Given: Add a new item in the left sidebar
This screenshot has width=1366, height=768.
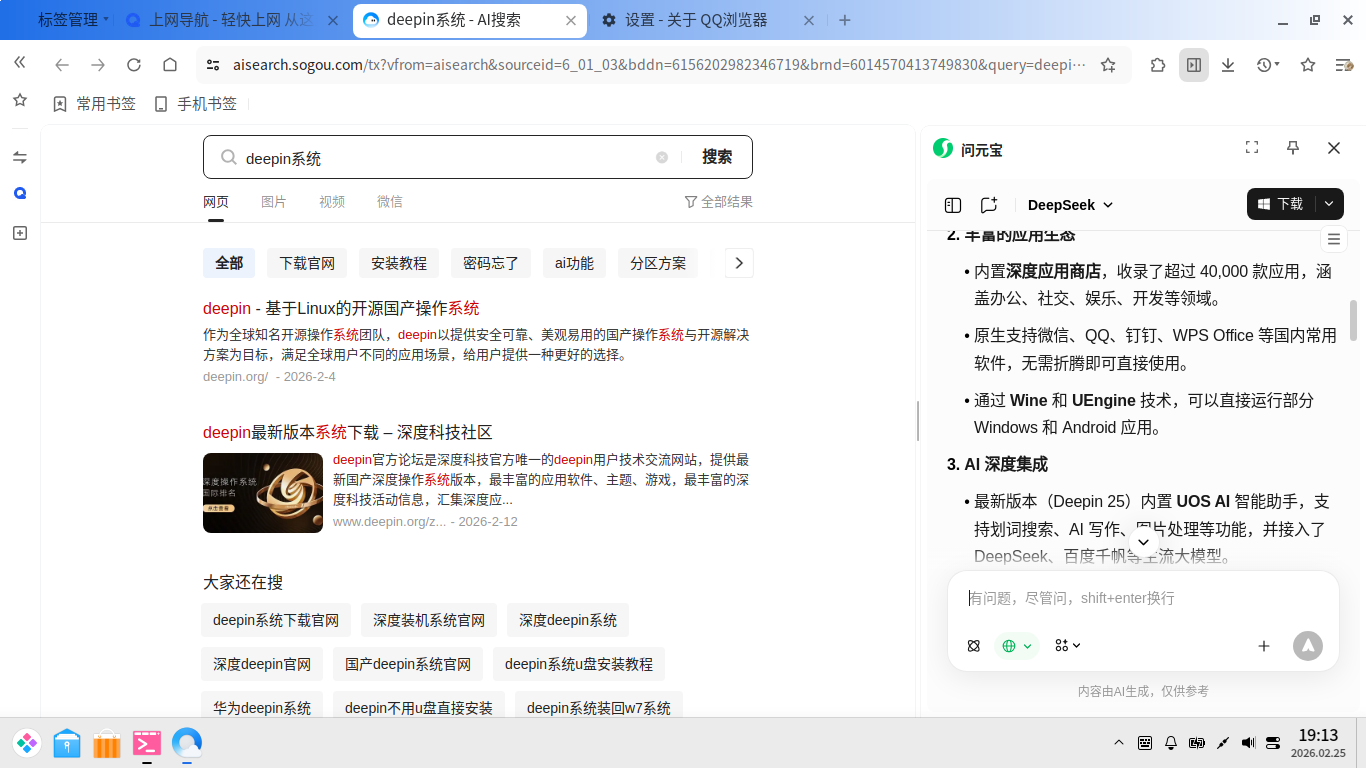Looking at the screenshot, I should [20, 233].
